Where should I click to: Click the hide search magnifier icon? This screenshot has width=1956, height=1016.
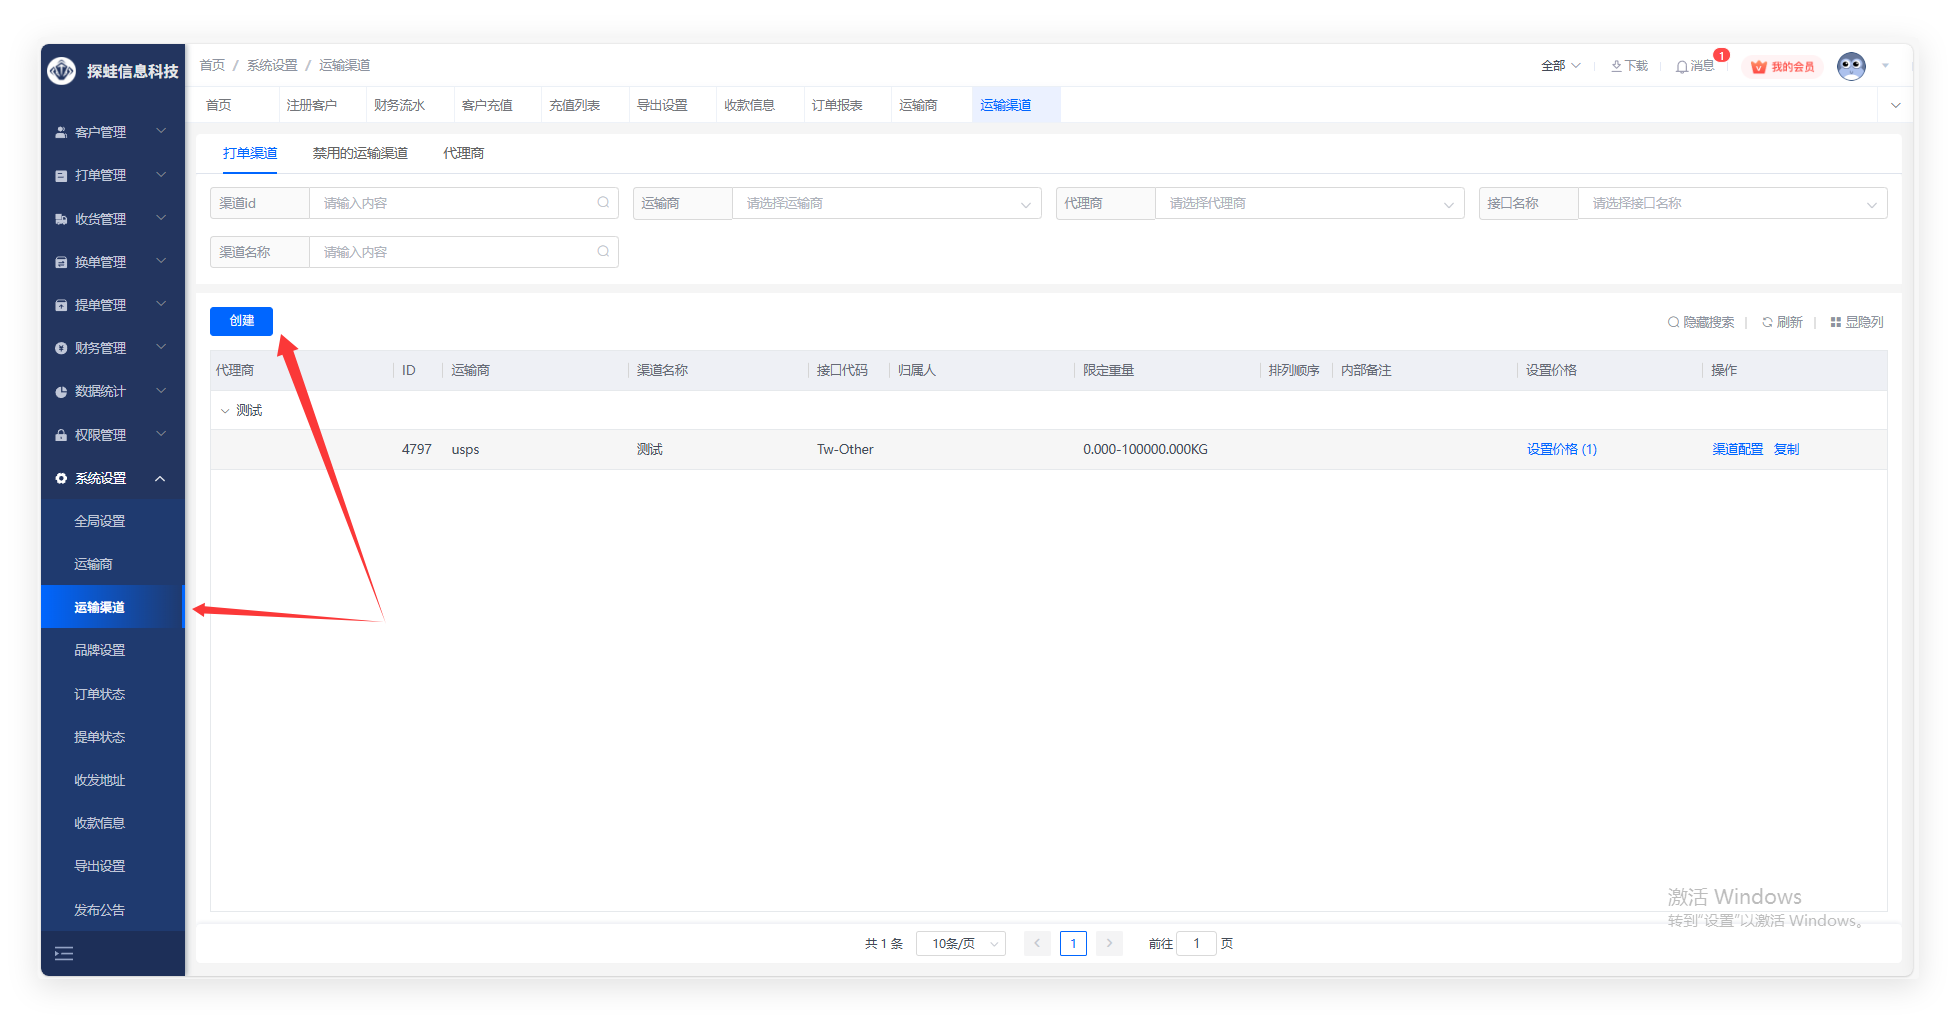click(x=1673, y=322)
